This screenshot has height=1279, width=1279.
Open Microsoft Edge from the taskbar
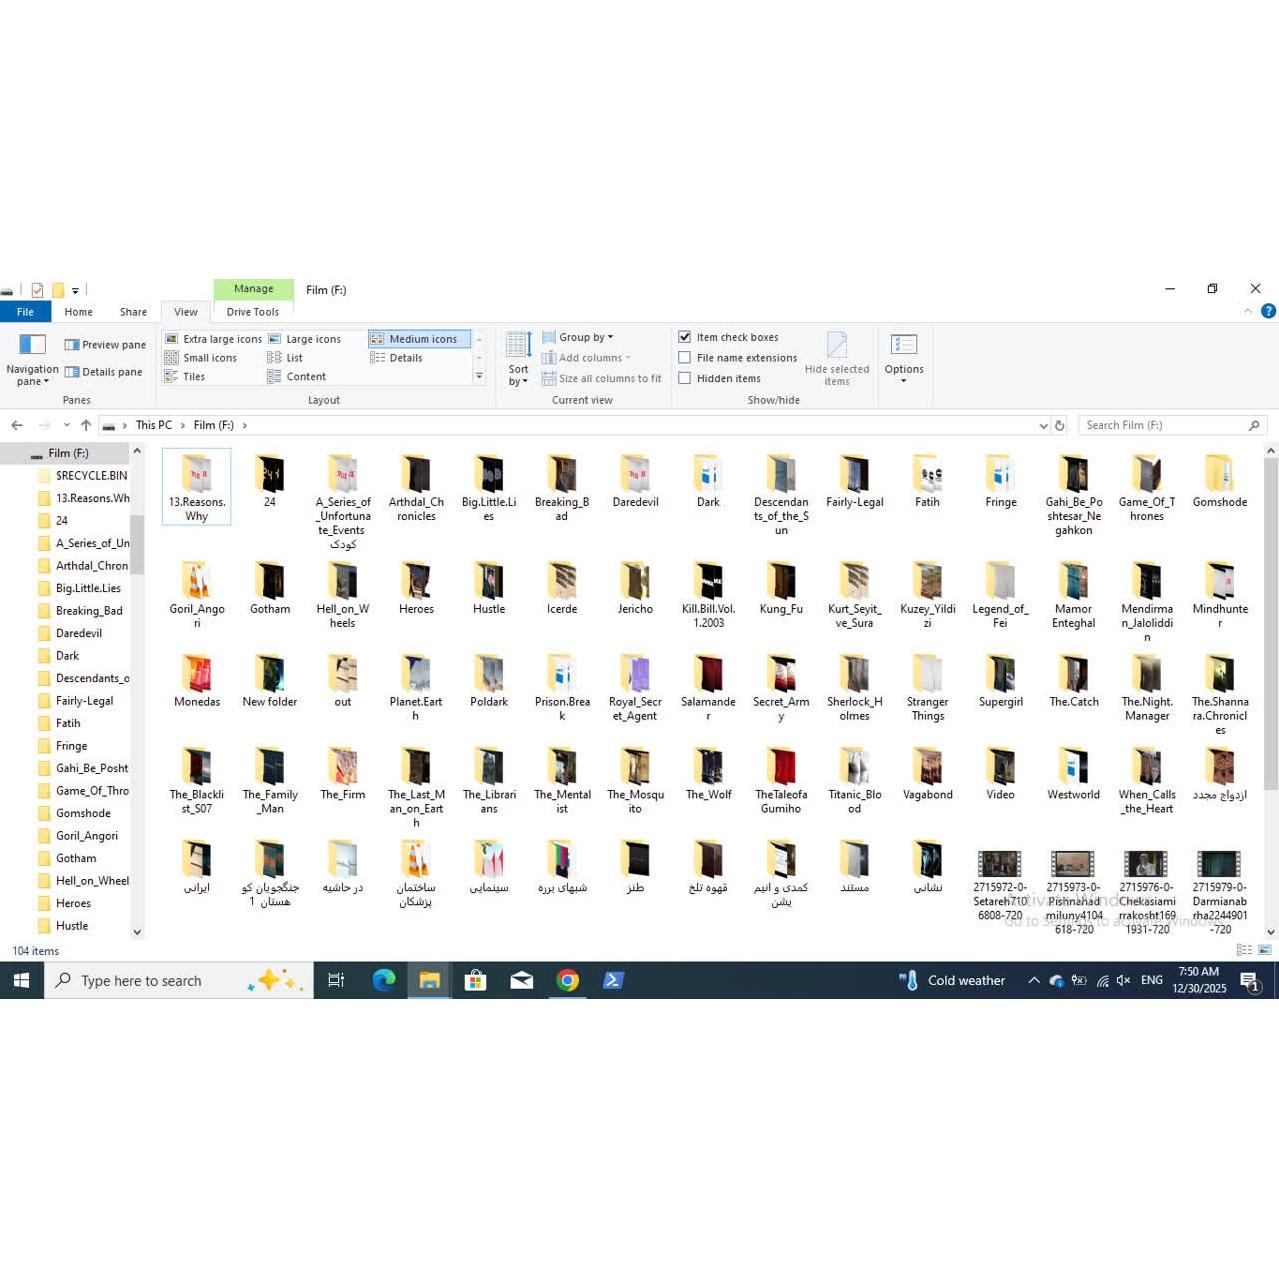(384, 980)
